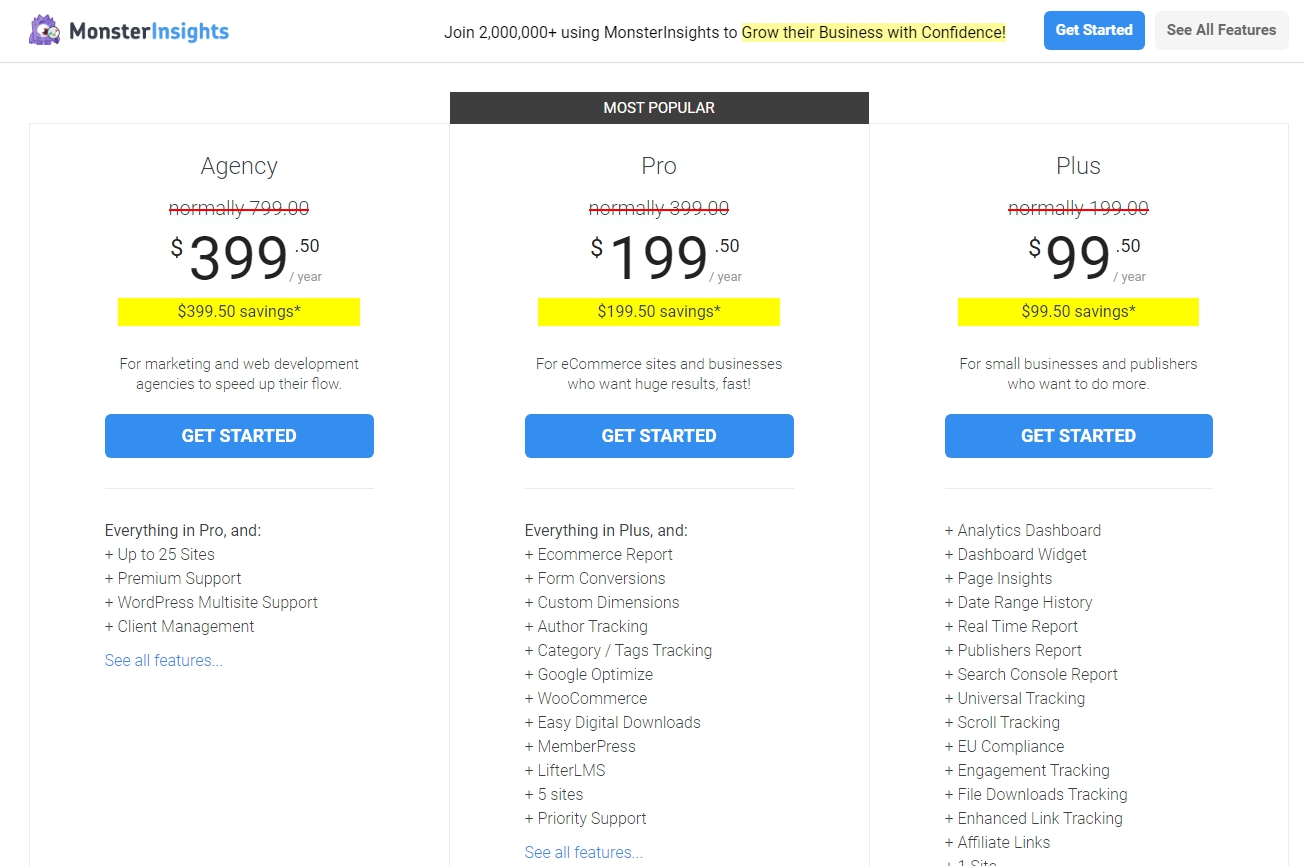Click the $399.50 savings yellow badge
This screenshot has width=1304, height=866.
pyautogui.click(x=239, y=312)
